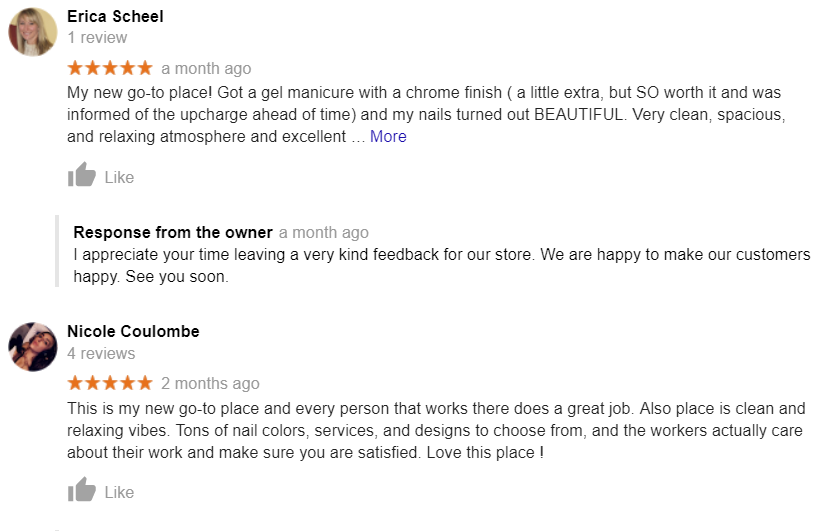Click the "1 review" count under Erica Scheel

(97, 38)
